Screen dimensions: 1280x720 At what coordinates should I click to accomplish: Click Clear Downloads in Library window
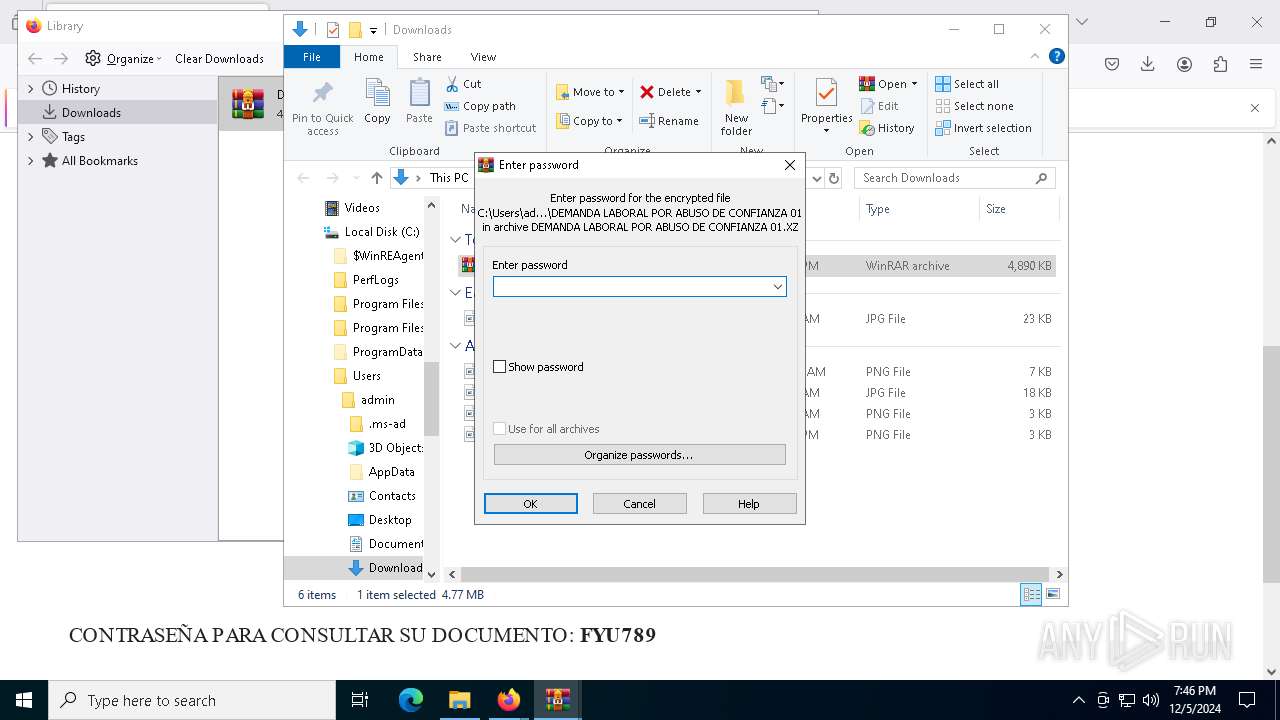click(219, 59)
